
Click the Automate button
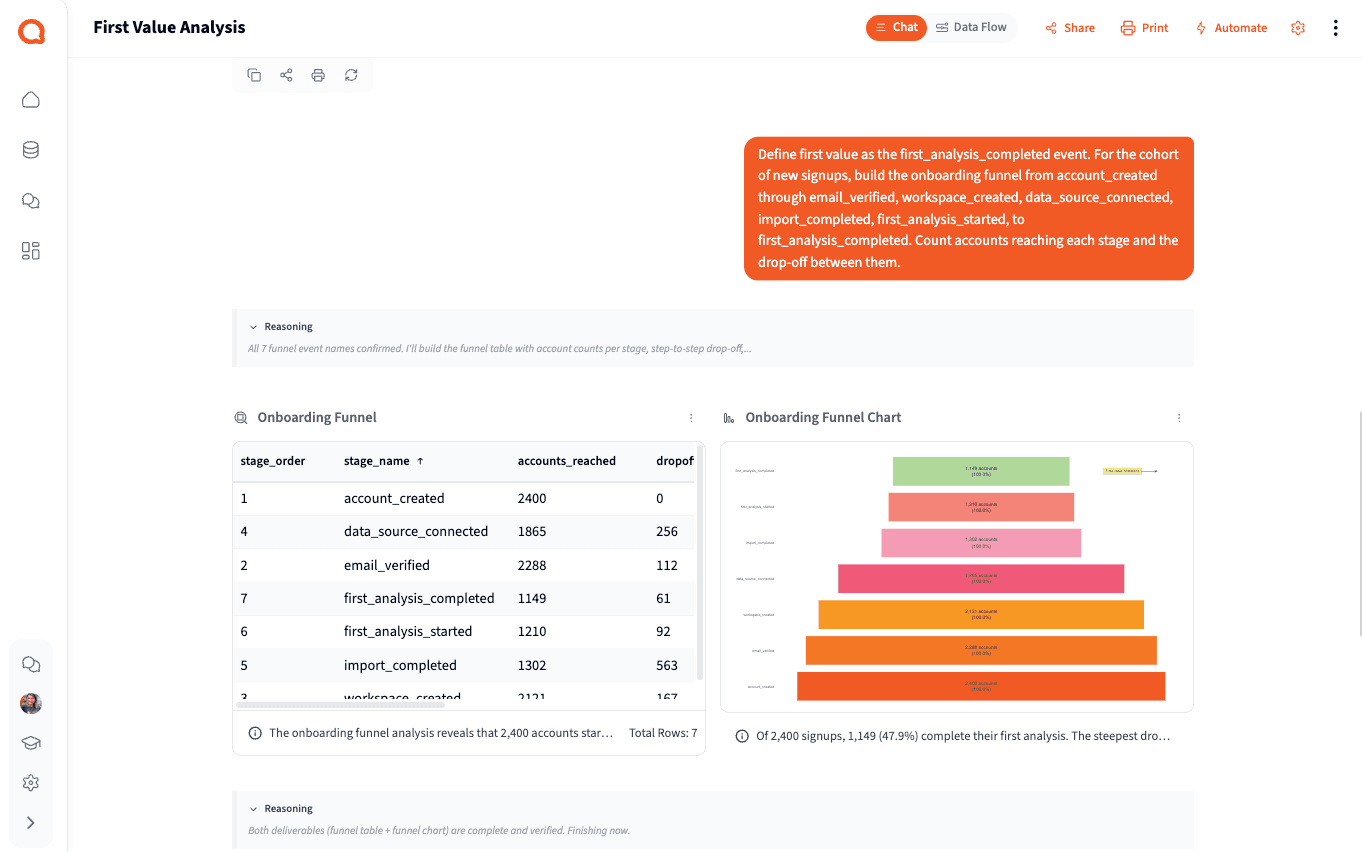pos(1231,28)
